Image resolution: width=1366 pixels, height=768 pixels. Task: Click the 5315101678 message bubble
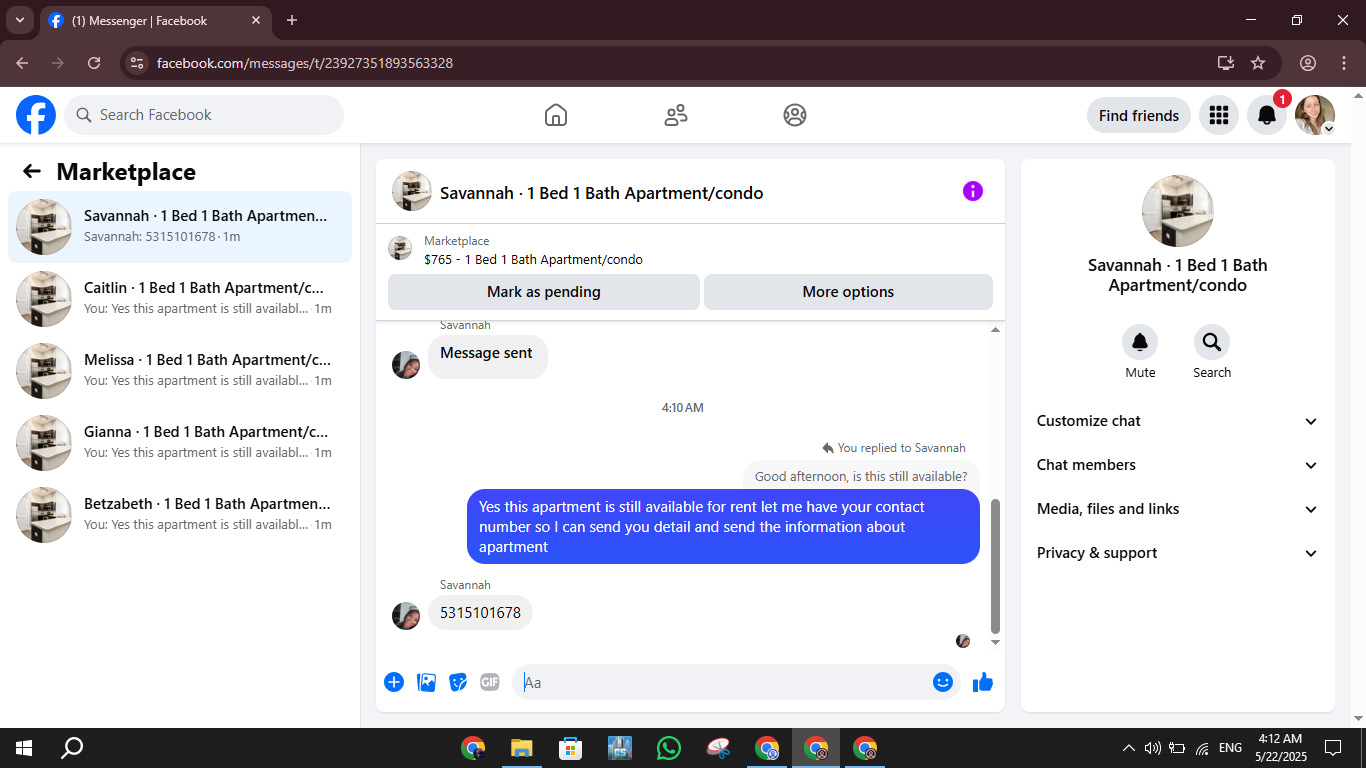click(x=480, y=613)
